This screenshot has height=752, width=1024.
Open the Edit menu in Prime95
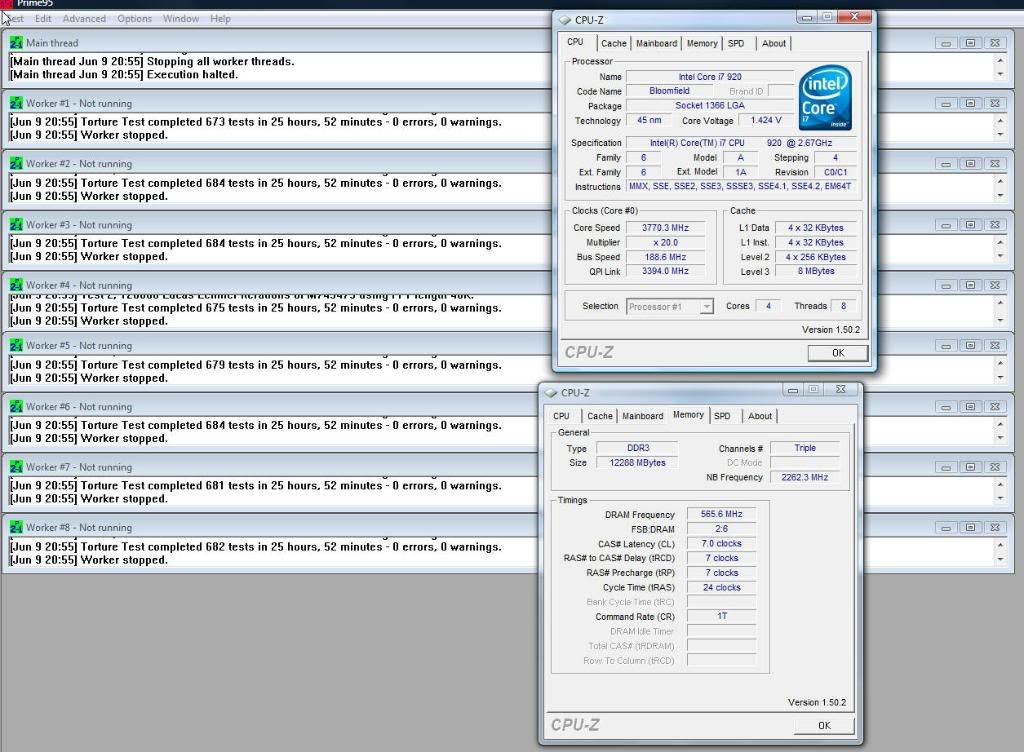click(x=43, y=19)
